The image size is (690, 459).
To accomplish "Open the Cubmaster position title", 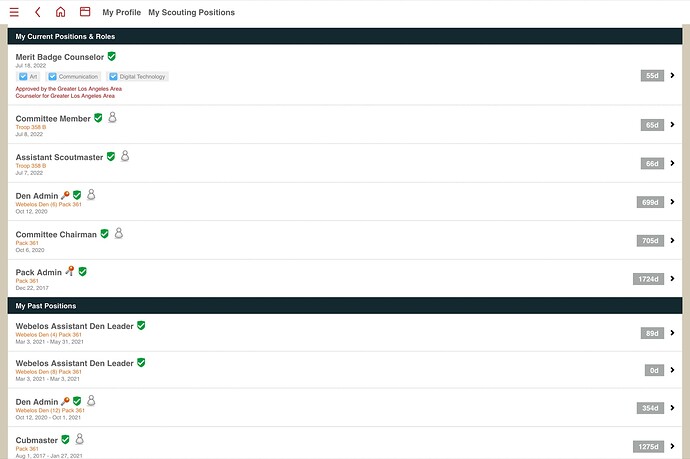I will pyautogui.click(x=37, y=440).
